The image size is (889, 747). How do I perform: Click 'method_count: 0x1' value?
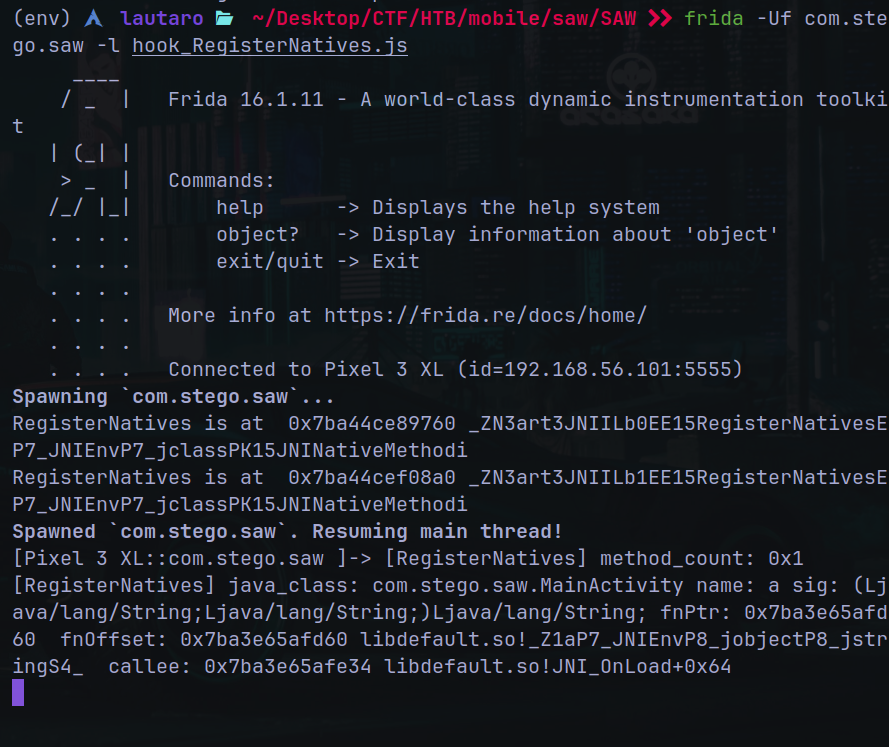click(x=702, y=559)
